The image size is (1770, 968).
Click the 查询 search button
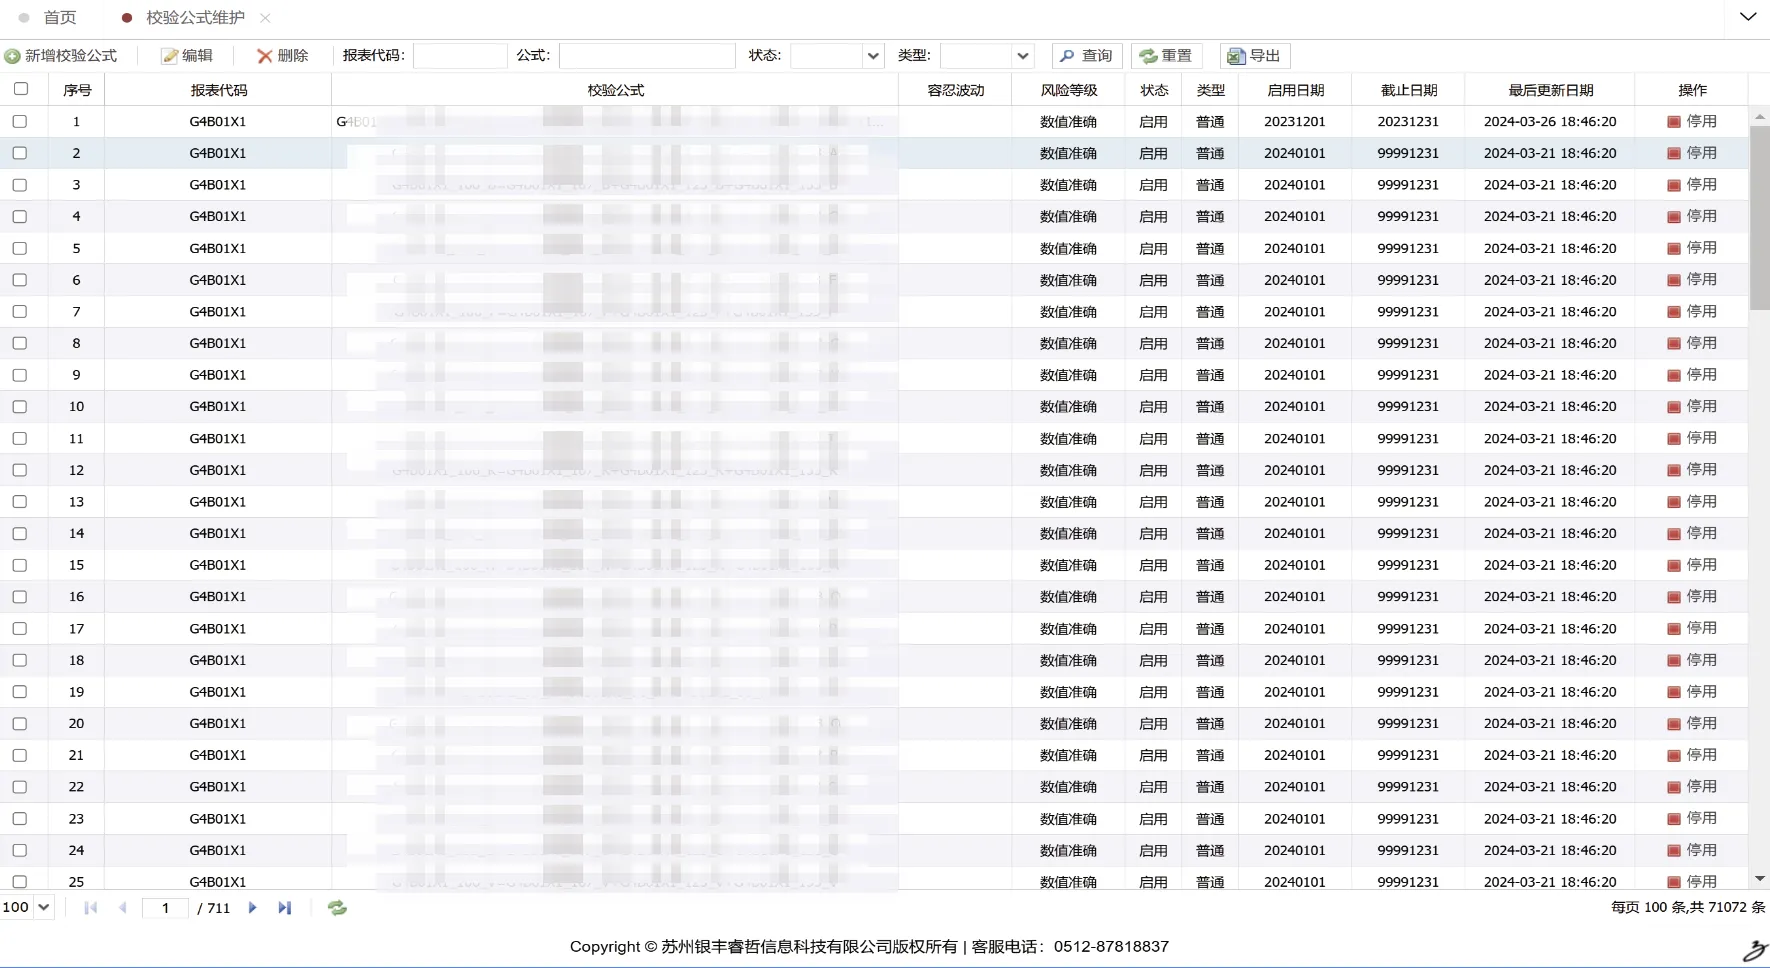click(x=1087, y=56)
